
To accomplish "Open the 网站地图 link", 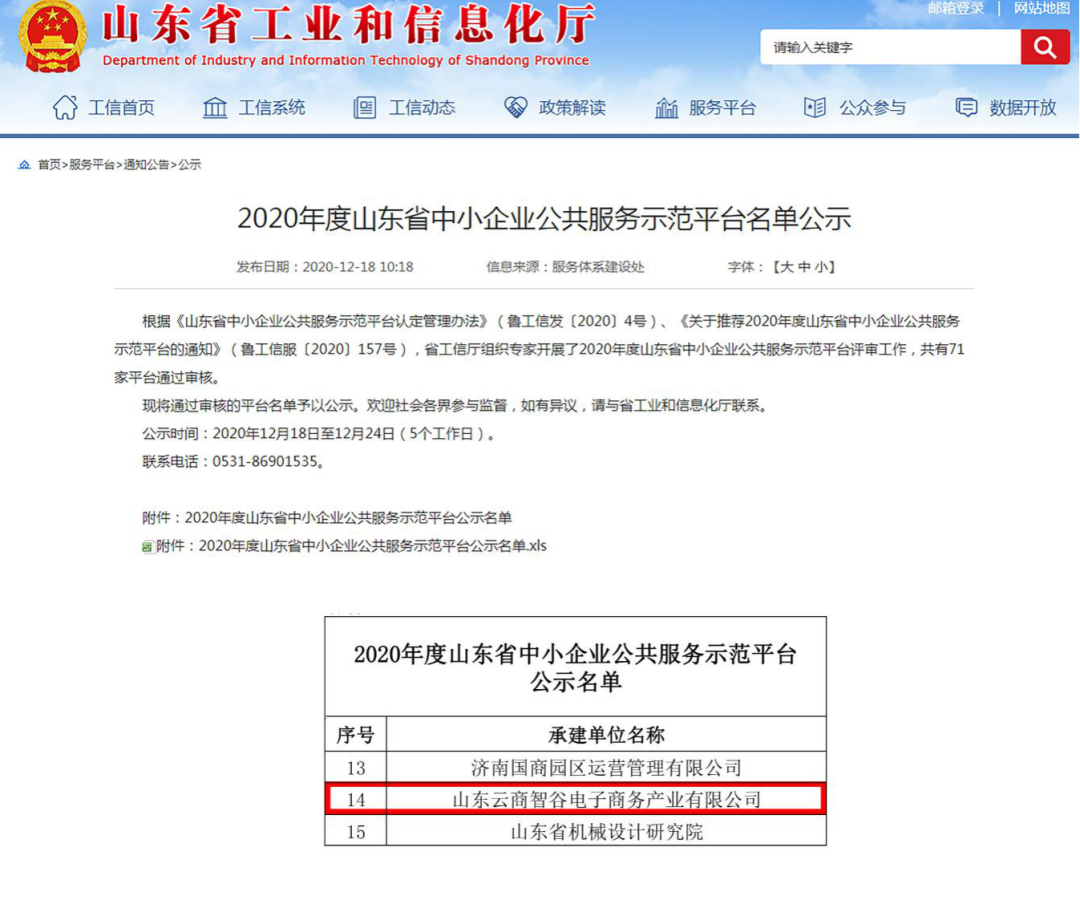I will (x=1041, y=8).
